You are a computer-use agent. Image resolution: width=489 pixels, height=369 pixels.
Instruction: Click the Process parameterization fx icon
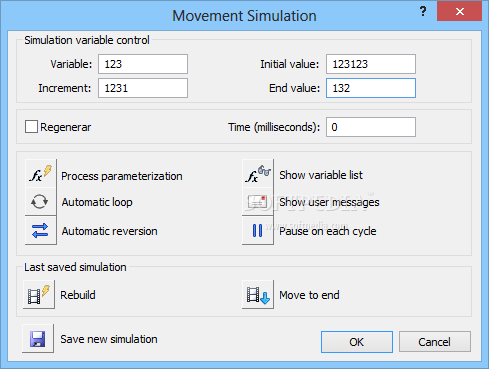point(41,173)
